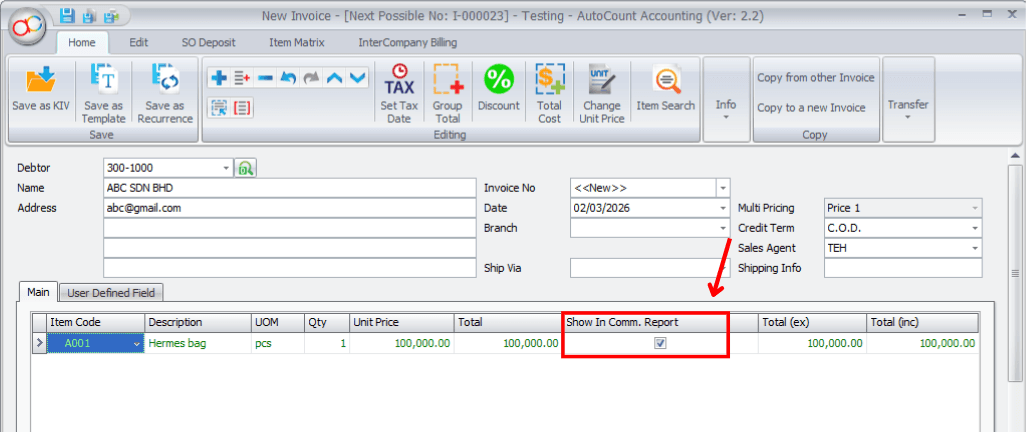This screenshot has width=1026, height=432.
Task: Move the row down with the blue down chevron
Action: 357,78
